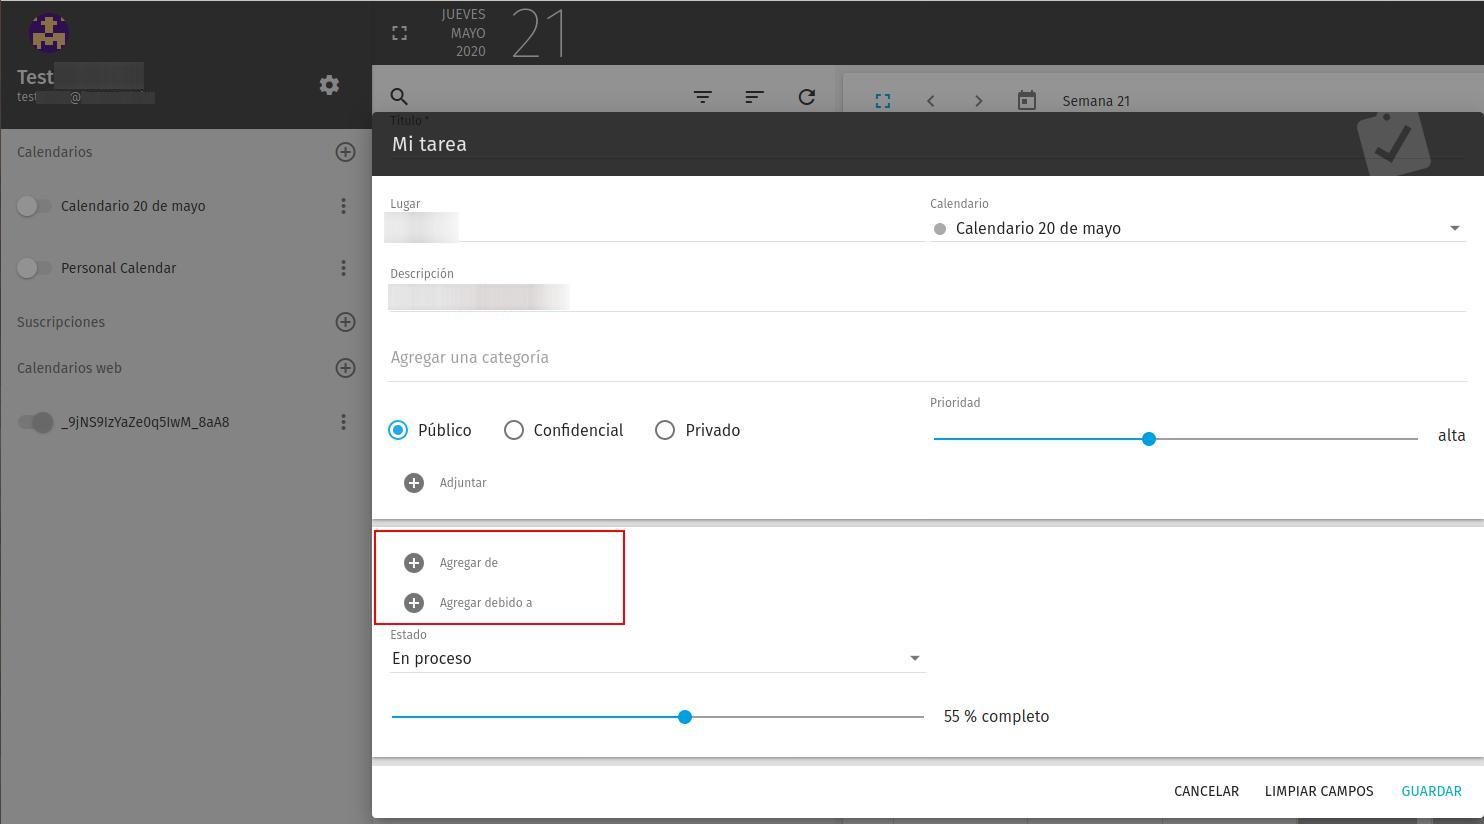1484x824 pixels.
Task: Click the percent complete slider handle
Action: coord(685,717)
